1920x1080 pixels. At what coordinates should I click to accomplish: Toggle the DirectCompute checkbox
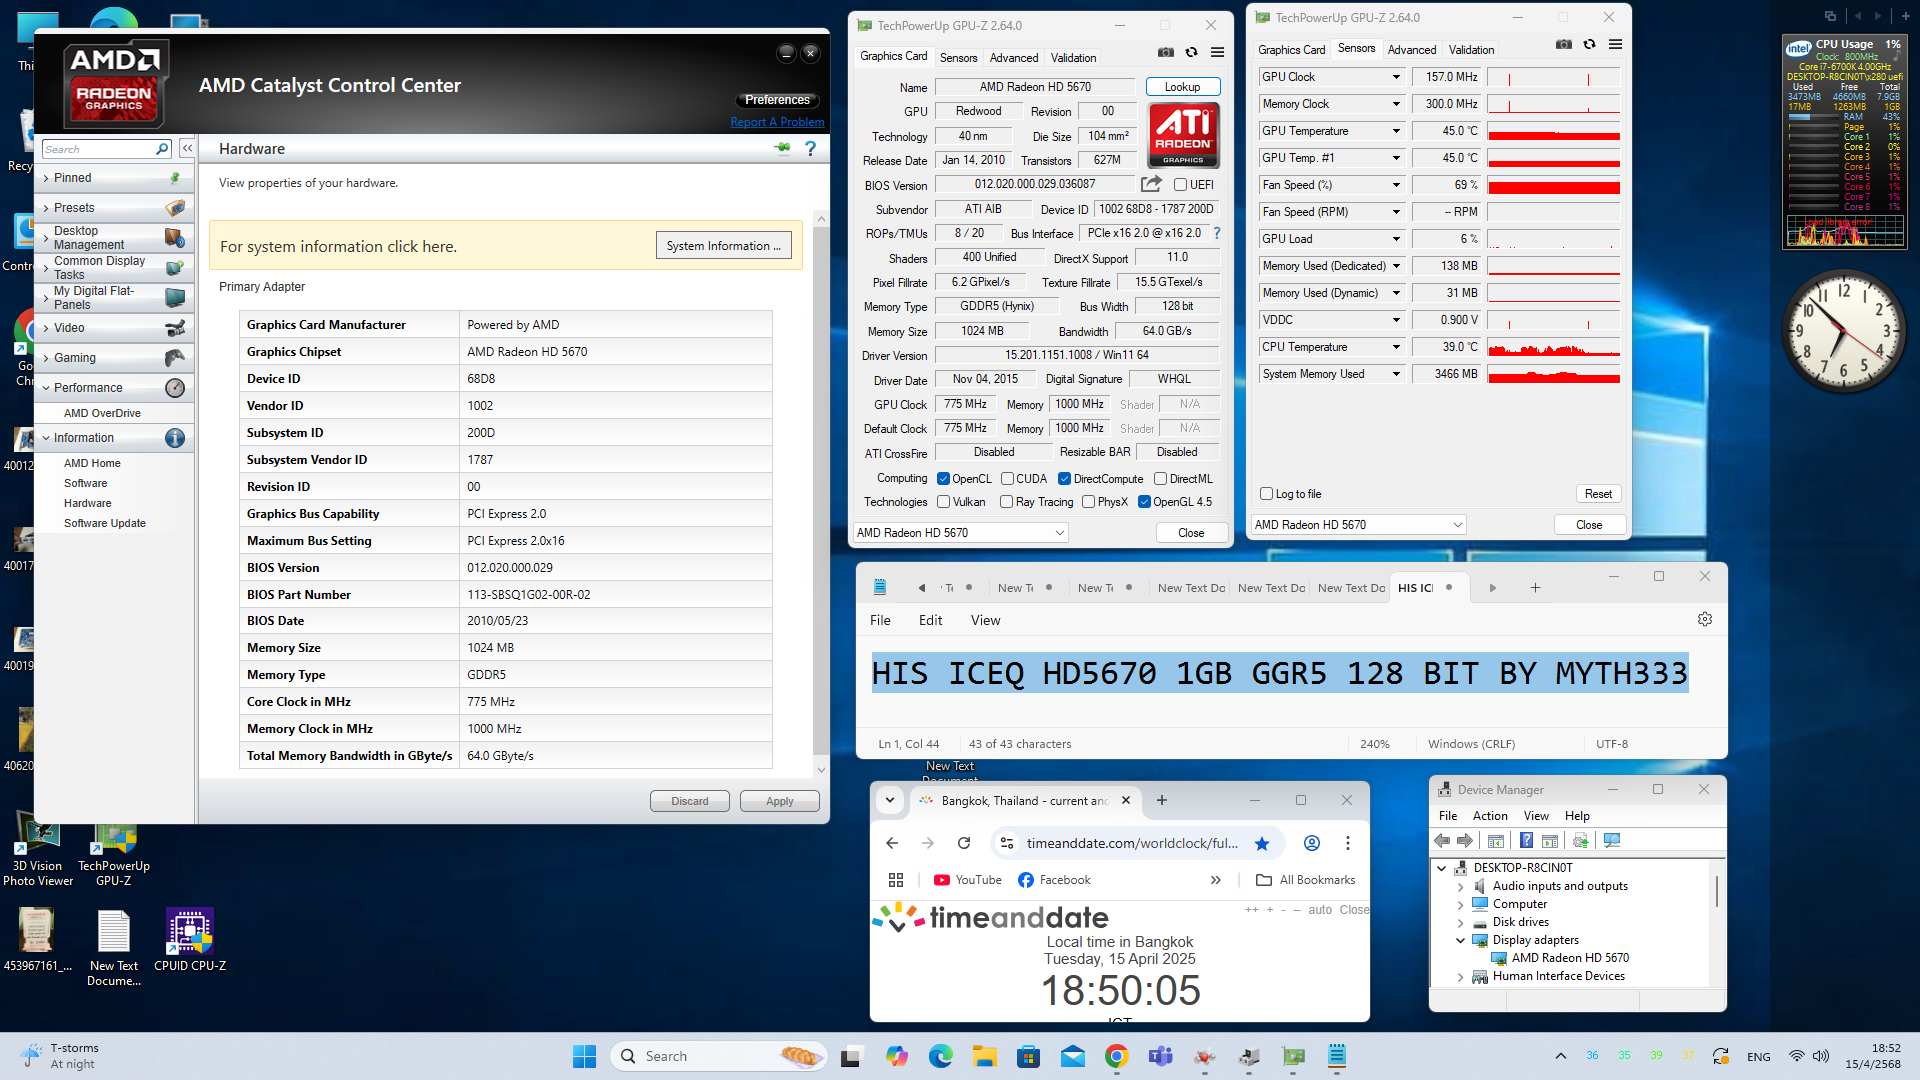[1065, 479]
